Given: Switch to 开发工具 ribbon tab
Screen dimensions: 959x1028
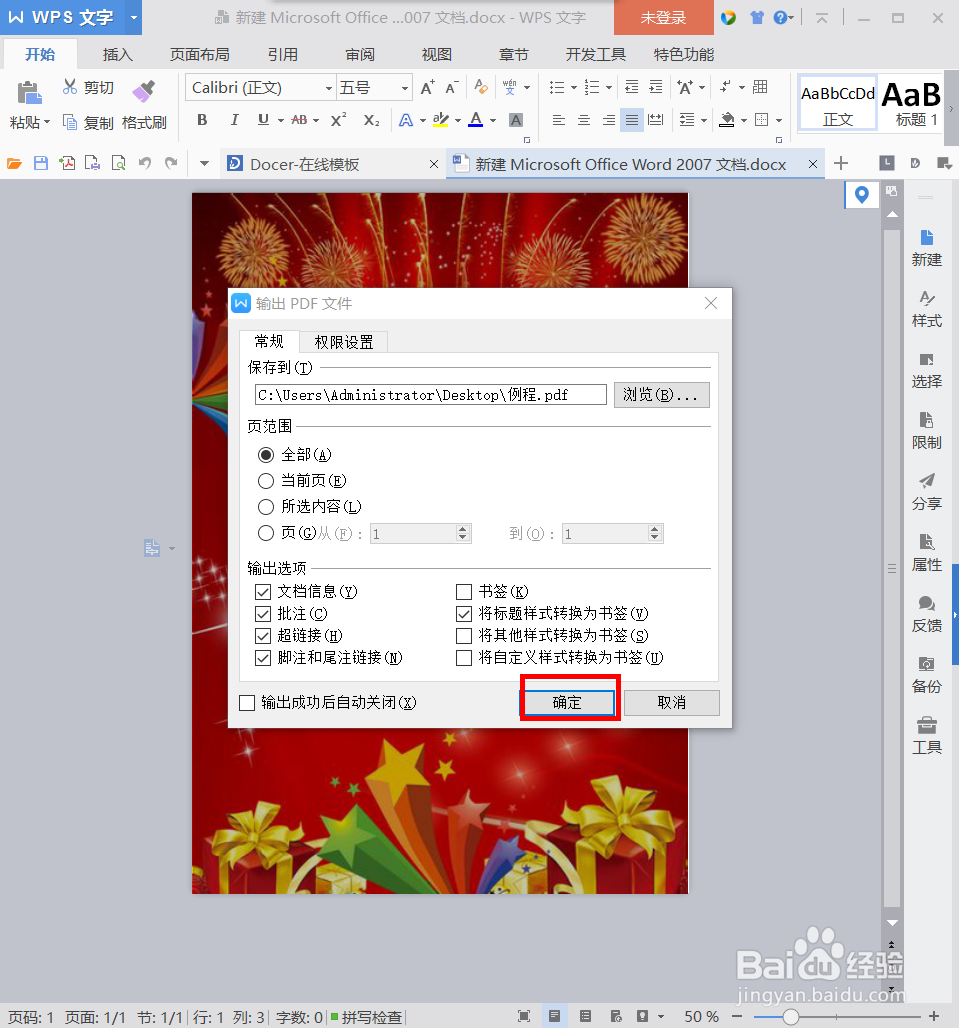Looking at the screenshot, I should [x=596, y=54].
